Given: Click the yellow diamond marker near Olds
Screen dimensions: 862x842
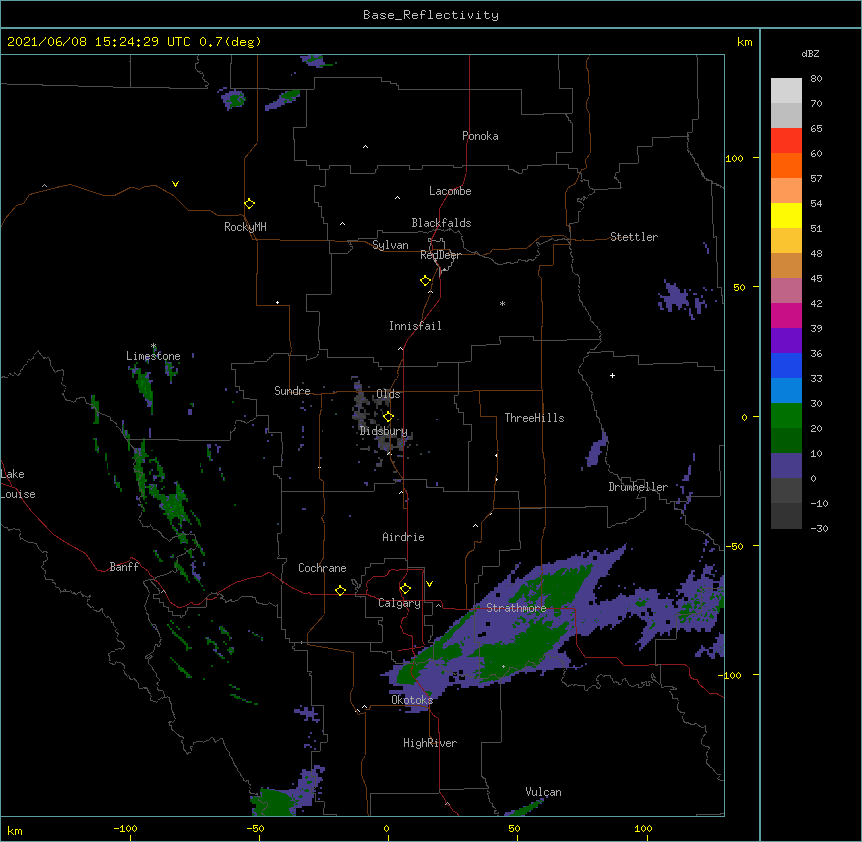Looking at the screenshot, I should pyautogui.click(x=388, y=416).
